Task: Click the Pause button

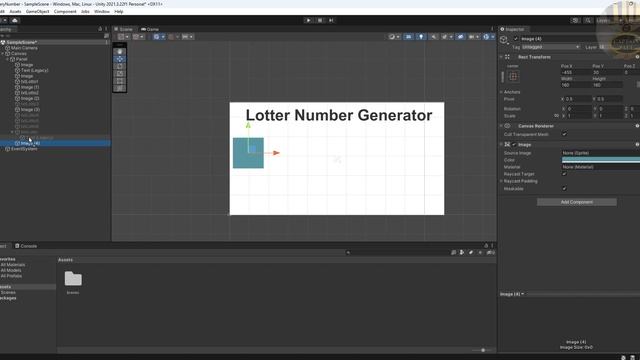Action: (x=320, y=20)
